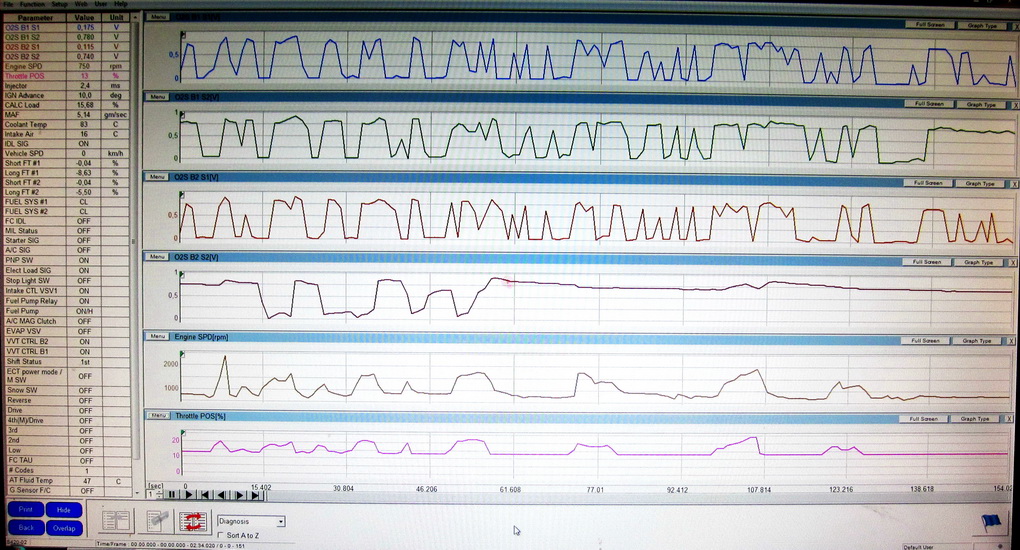Screen dimensions: 1020x550
Task: Open the Setup menu
Action: 60,4
